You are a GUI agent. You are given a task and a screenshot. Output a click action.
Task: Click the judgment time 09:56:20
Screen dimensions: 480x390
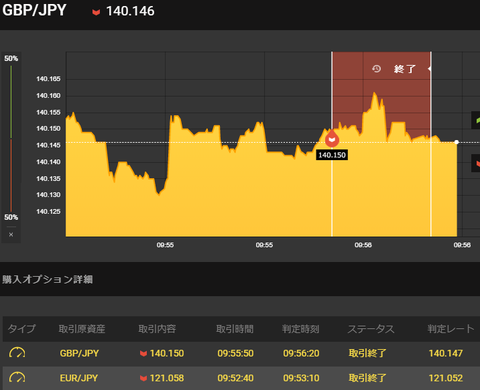(301, 353)
